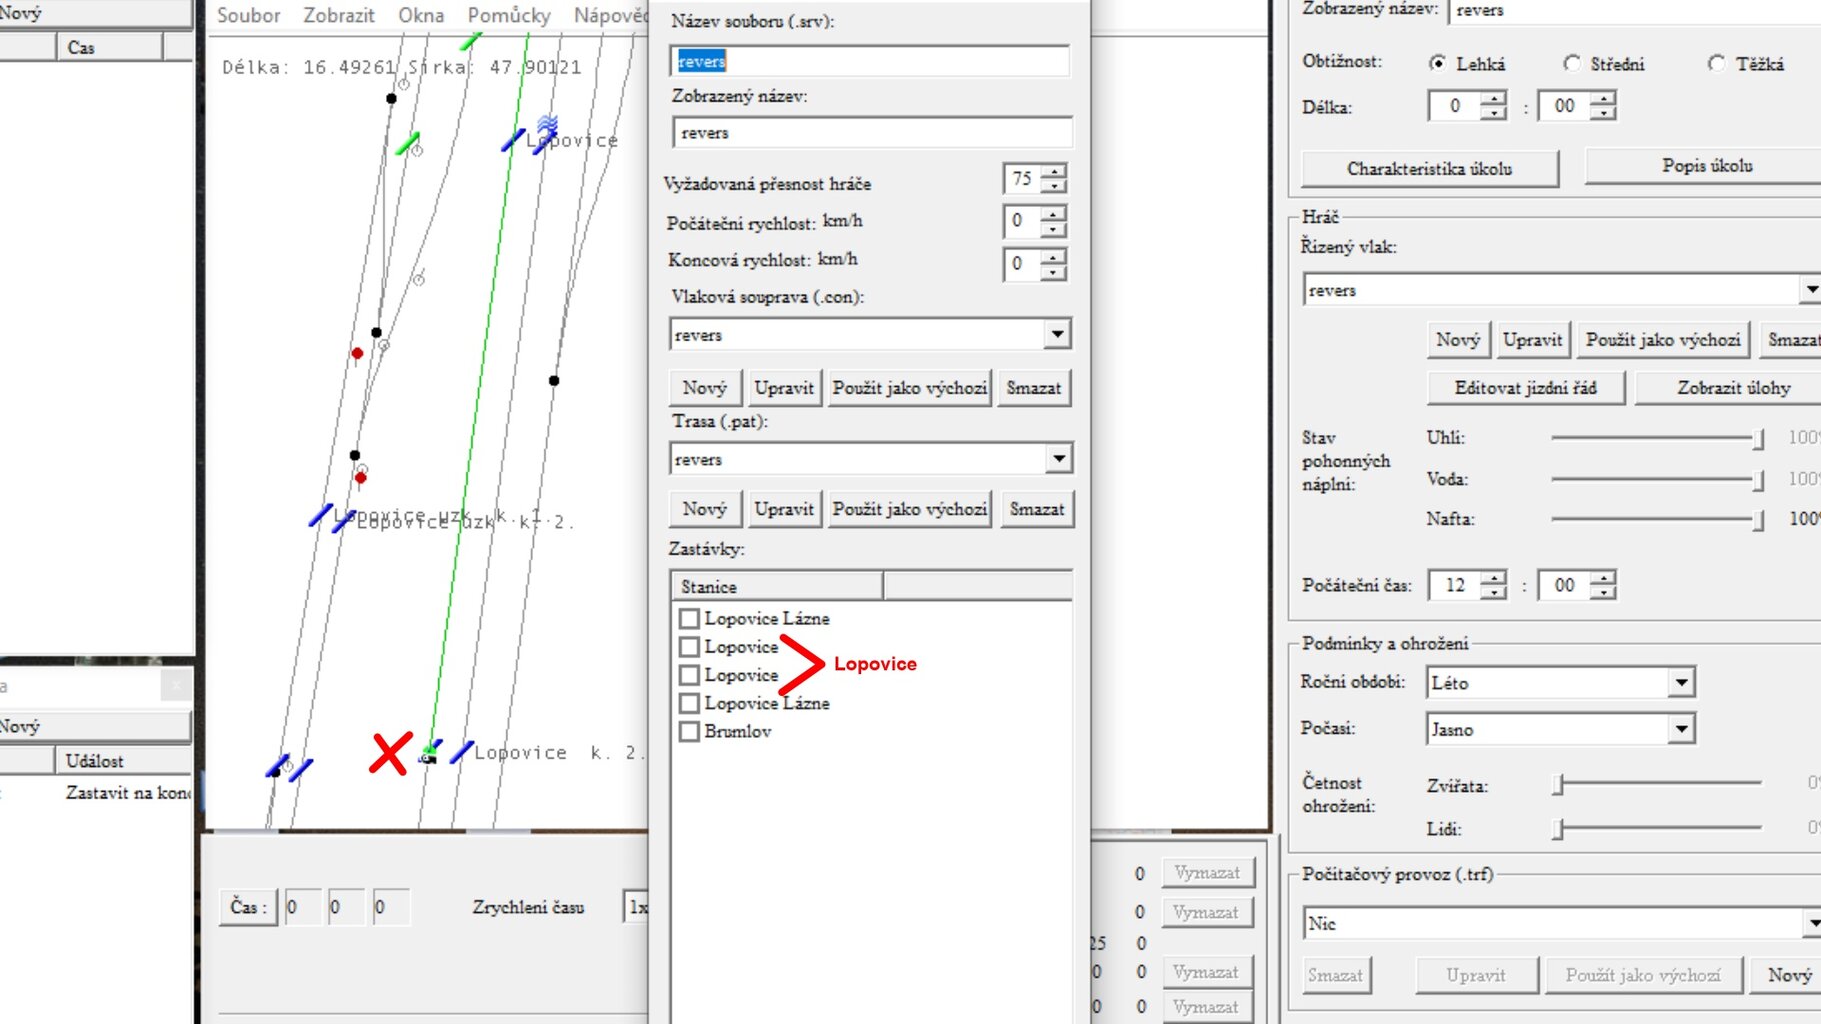Increase the starting speed value spinner

[x=1054, y=212]
